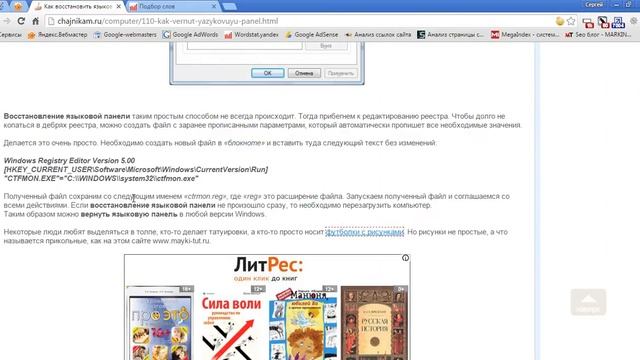Image resolution: width=640 pixels, height=360 pixels.
Task: Open 'Seo блог - MARKIN' bookmark
Action: 598,35
